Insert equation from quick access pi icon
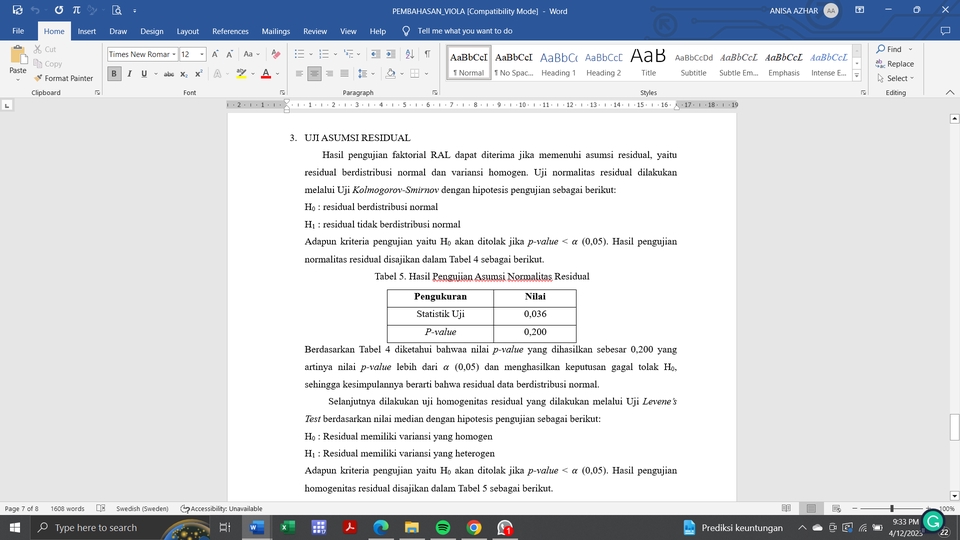This screenshot has height=540, width=960. [x=77, y=10]
